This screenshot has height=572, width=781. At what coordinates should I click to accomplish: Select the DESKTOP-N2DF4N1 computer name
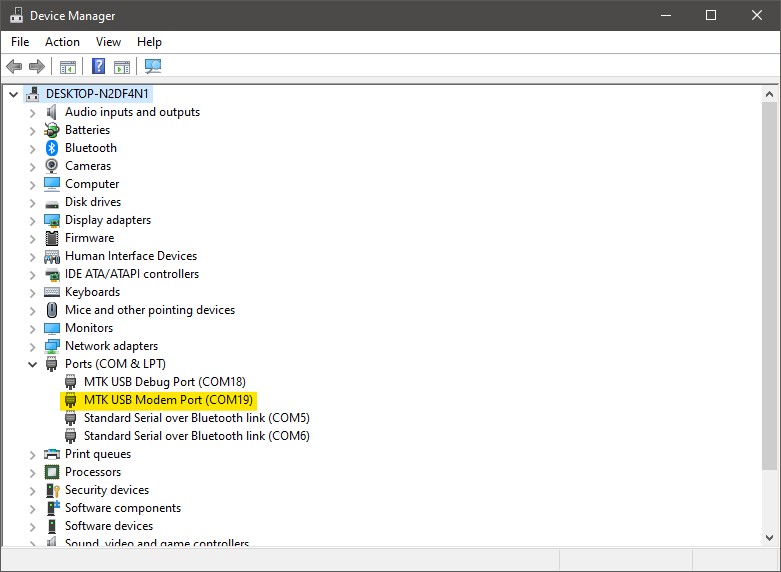pos(97,94)
